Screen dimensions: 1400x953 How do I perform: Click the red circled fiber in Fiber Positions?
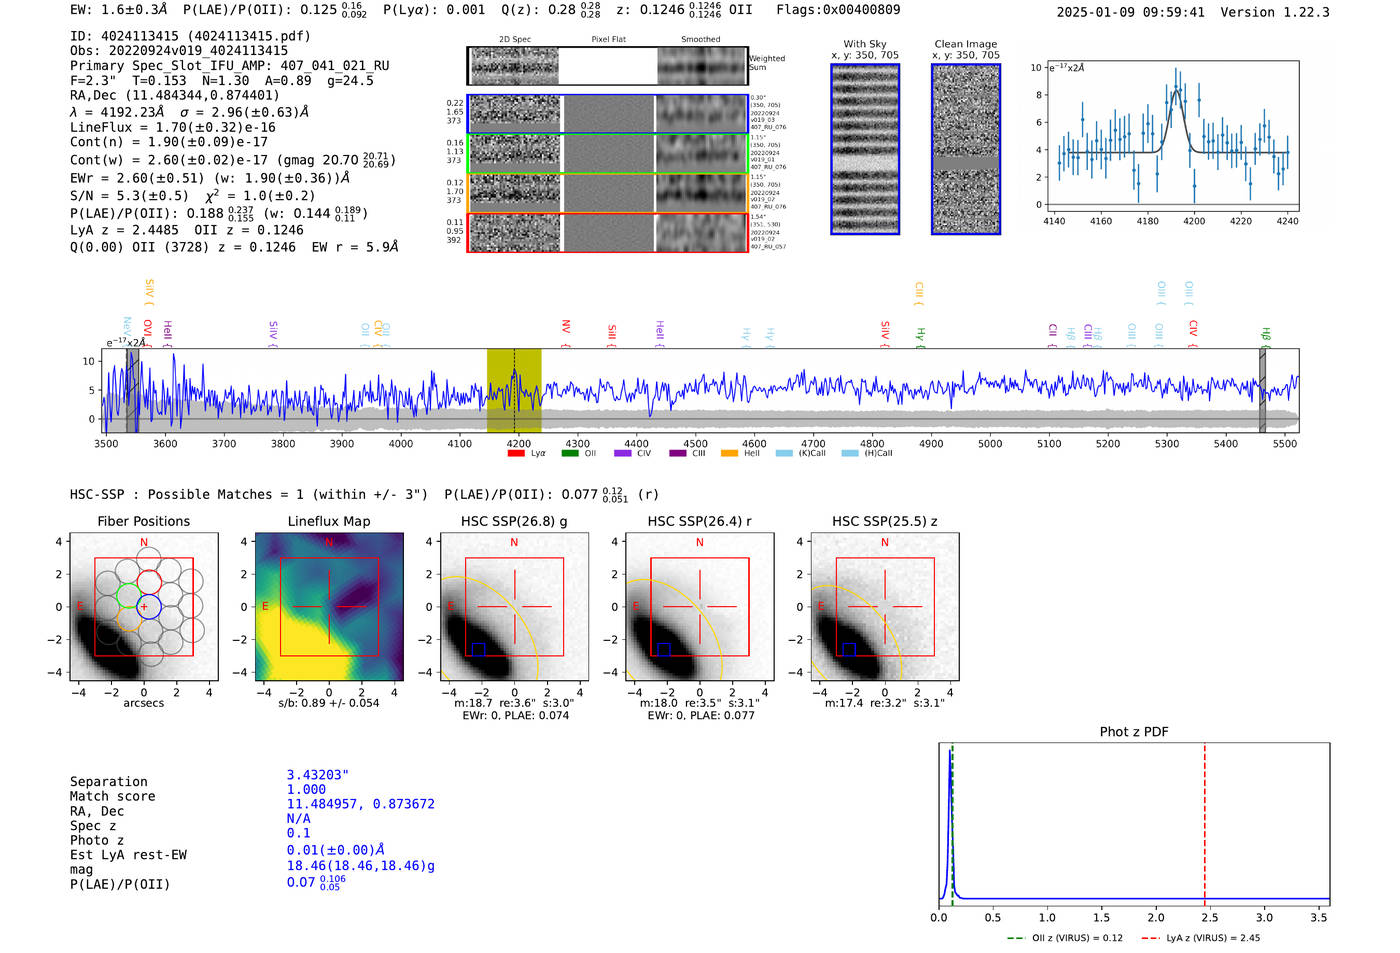coord(149,581)
